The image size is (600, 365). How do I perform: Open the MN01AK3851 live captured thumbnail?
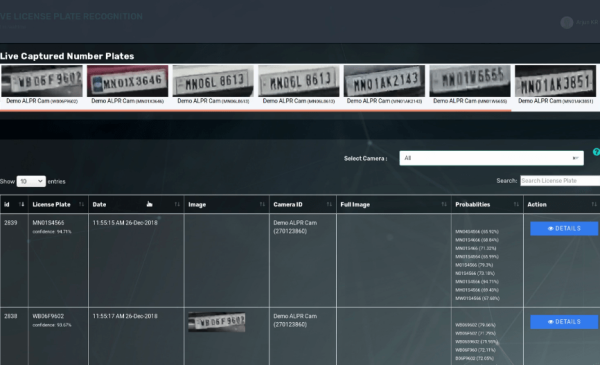(x=555, y=81)
